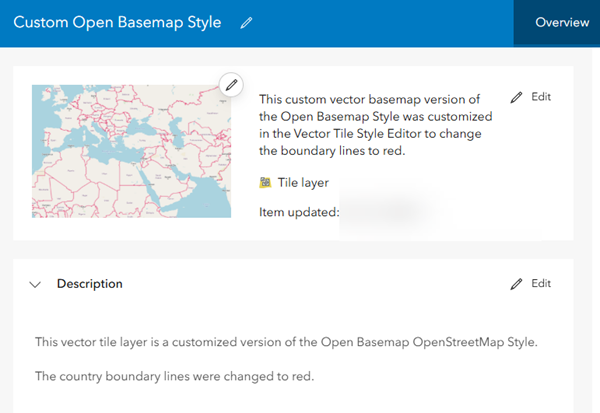Click the Tile layer label
The height and width of the screenshot is (413, 600).
(303, 182)
